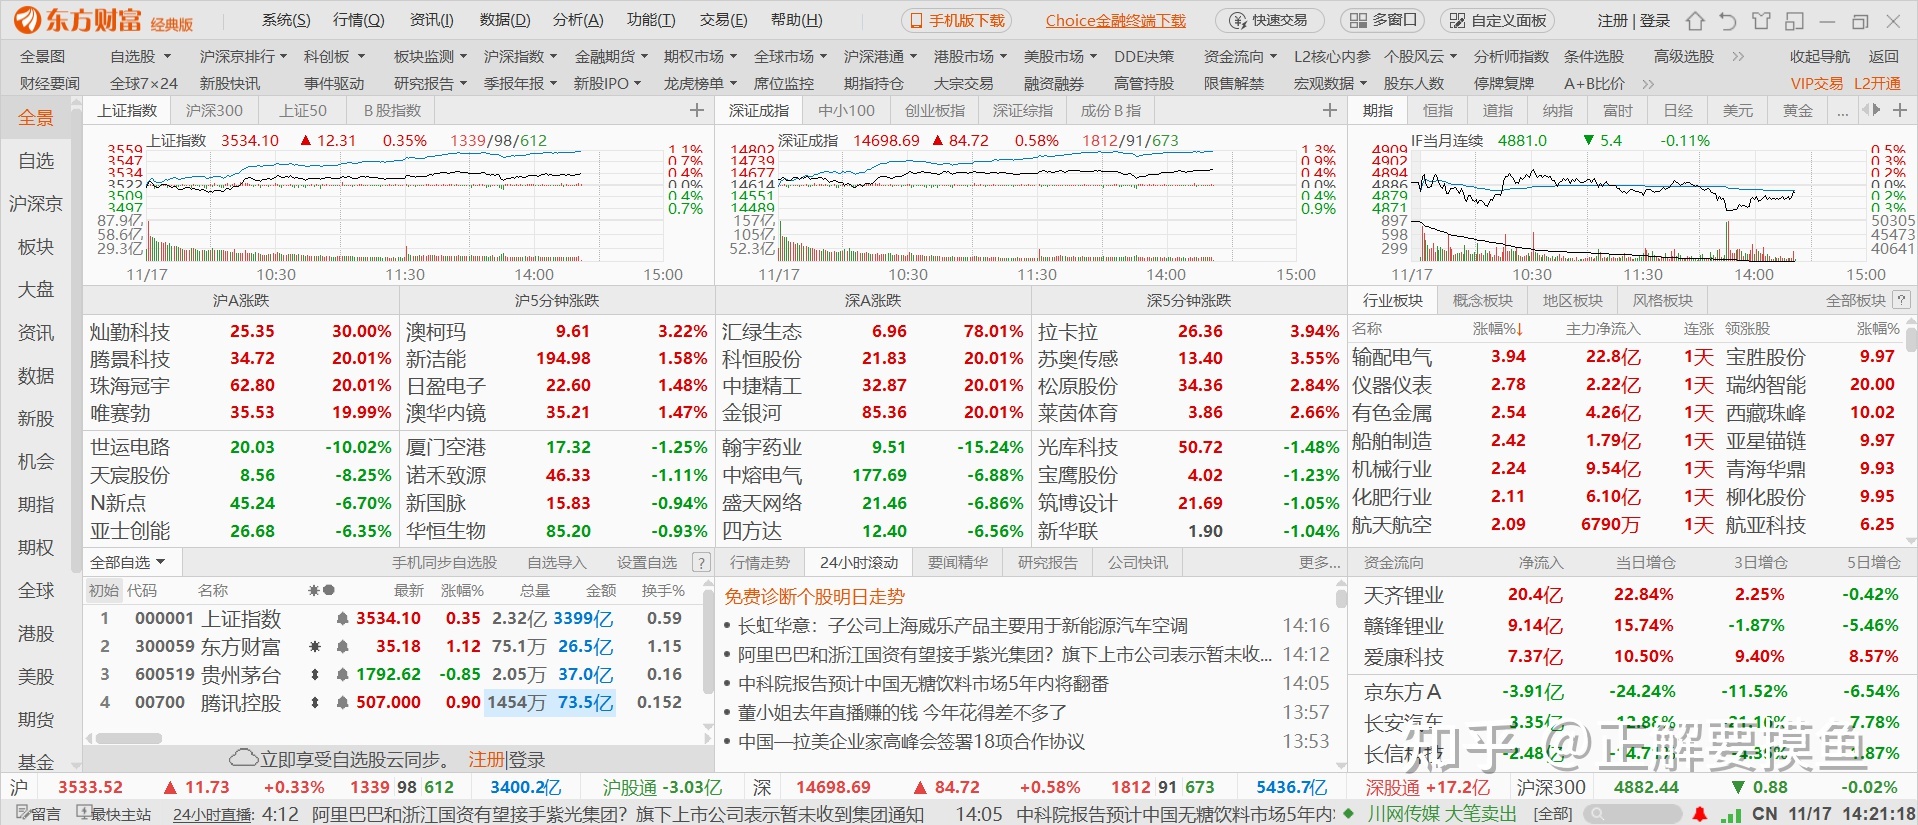The width and height of the screenshot is (1918, 825).
Task: Click the Choice金融终端下载 link
Action: [x=1115, y=20]
